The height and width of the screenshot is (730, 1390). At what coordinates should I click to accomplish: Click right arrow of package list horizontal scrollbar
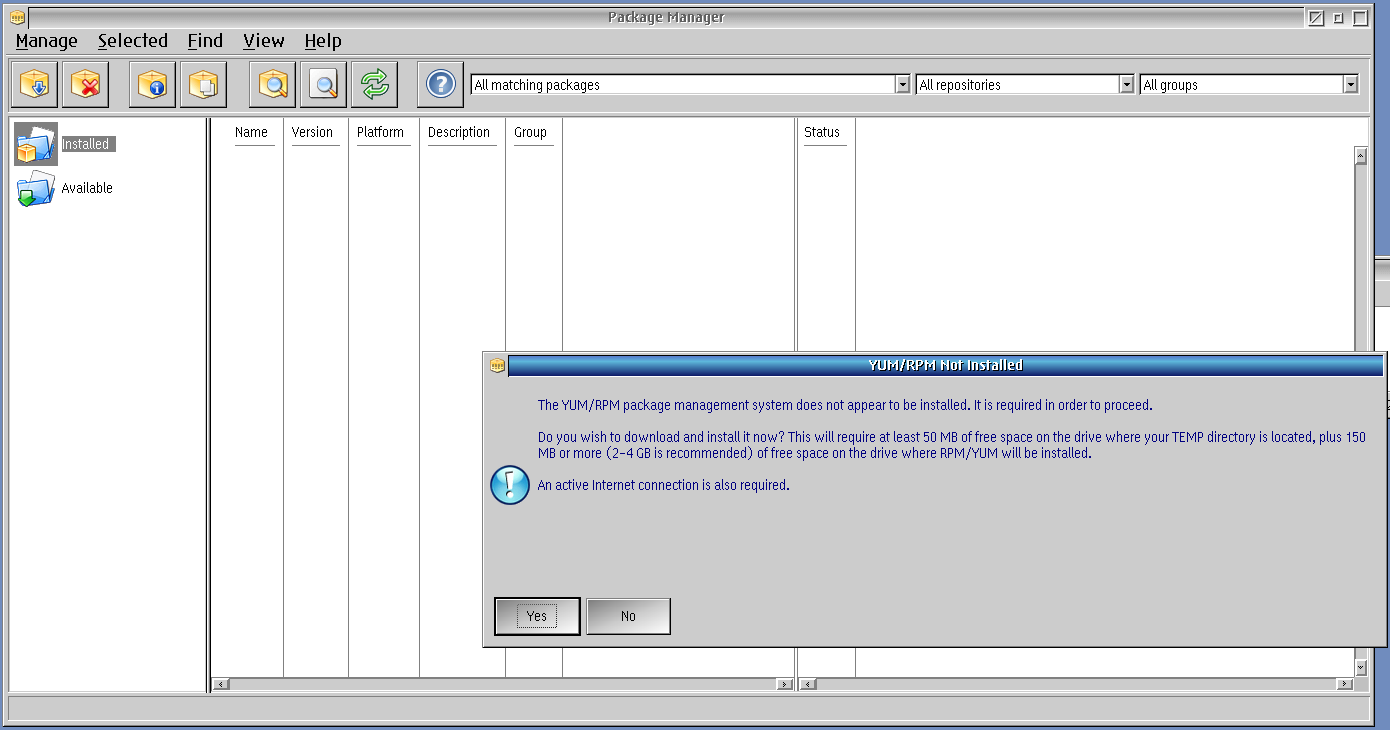click(785, 684)
